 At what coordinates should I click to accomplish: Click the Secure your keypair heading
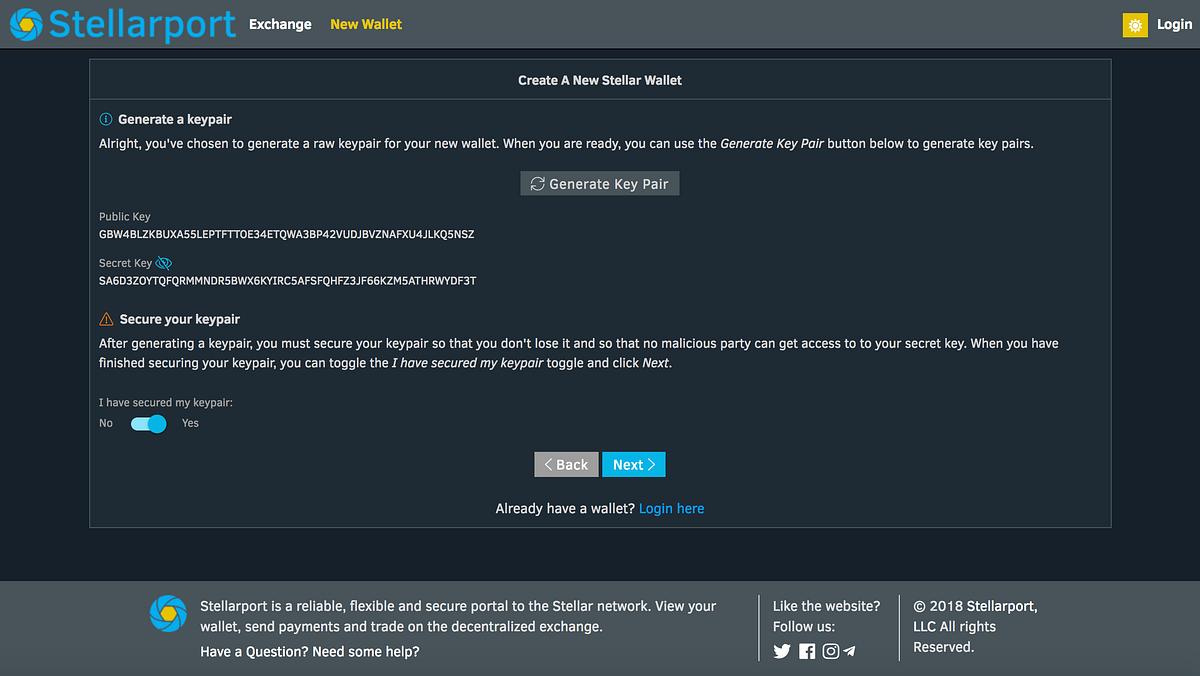coord(180,319)
